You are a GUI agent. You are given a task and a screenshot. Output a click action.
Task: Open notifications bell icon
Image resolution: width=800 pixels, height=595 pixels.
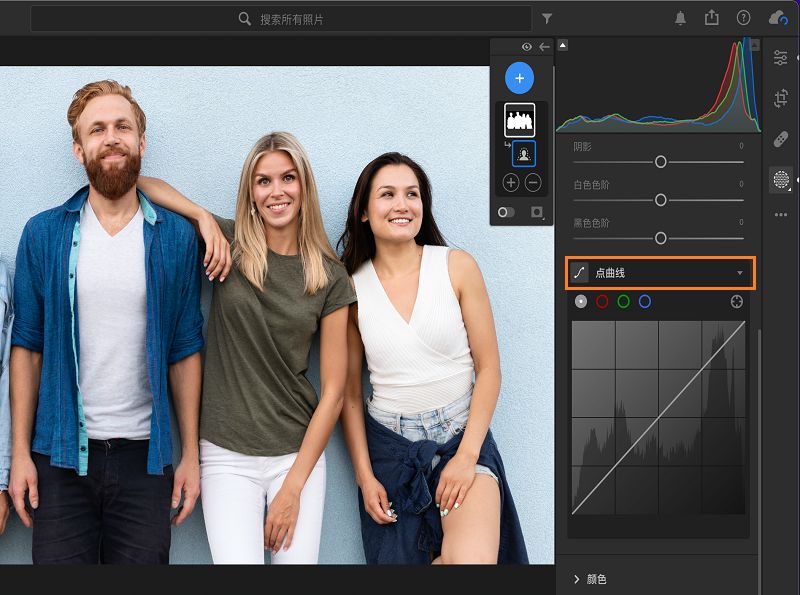[x=681, y=18]
